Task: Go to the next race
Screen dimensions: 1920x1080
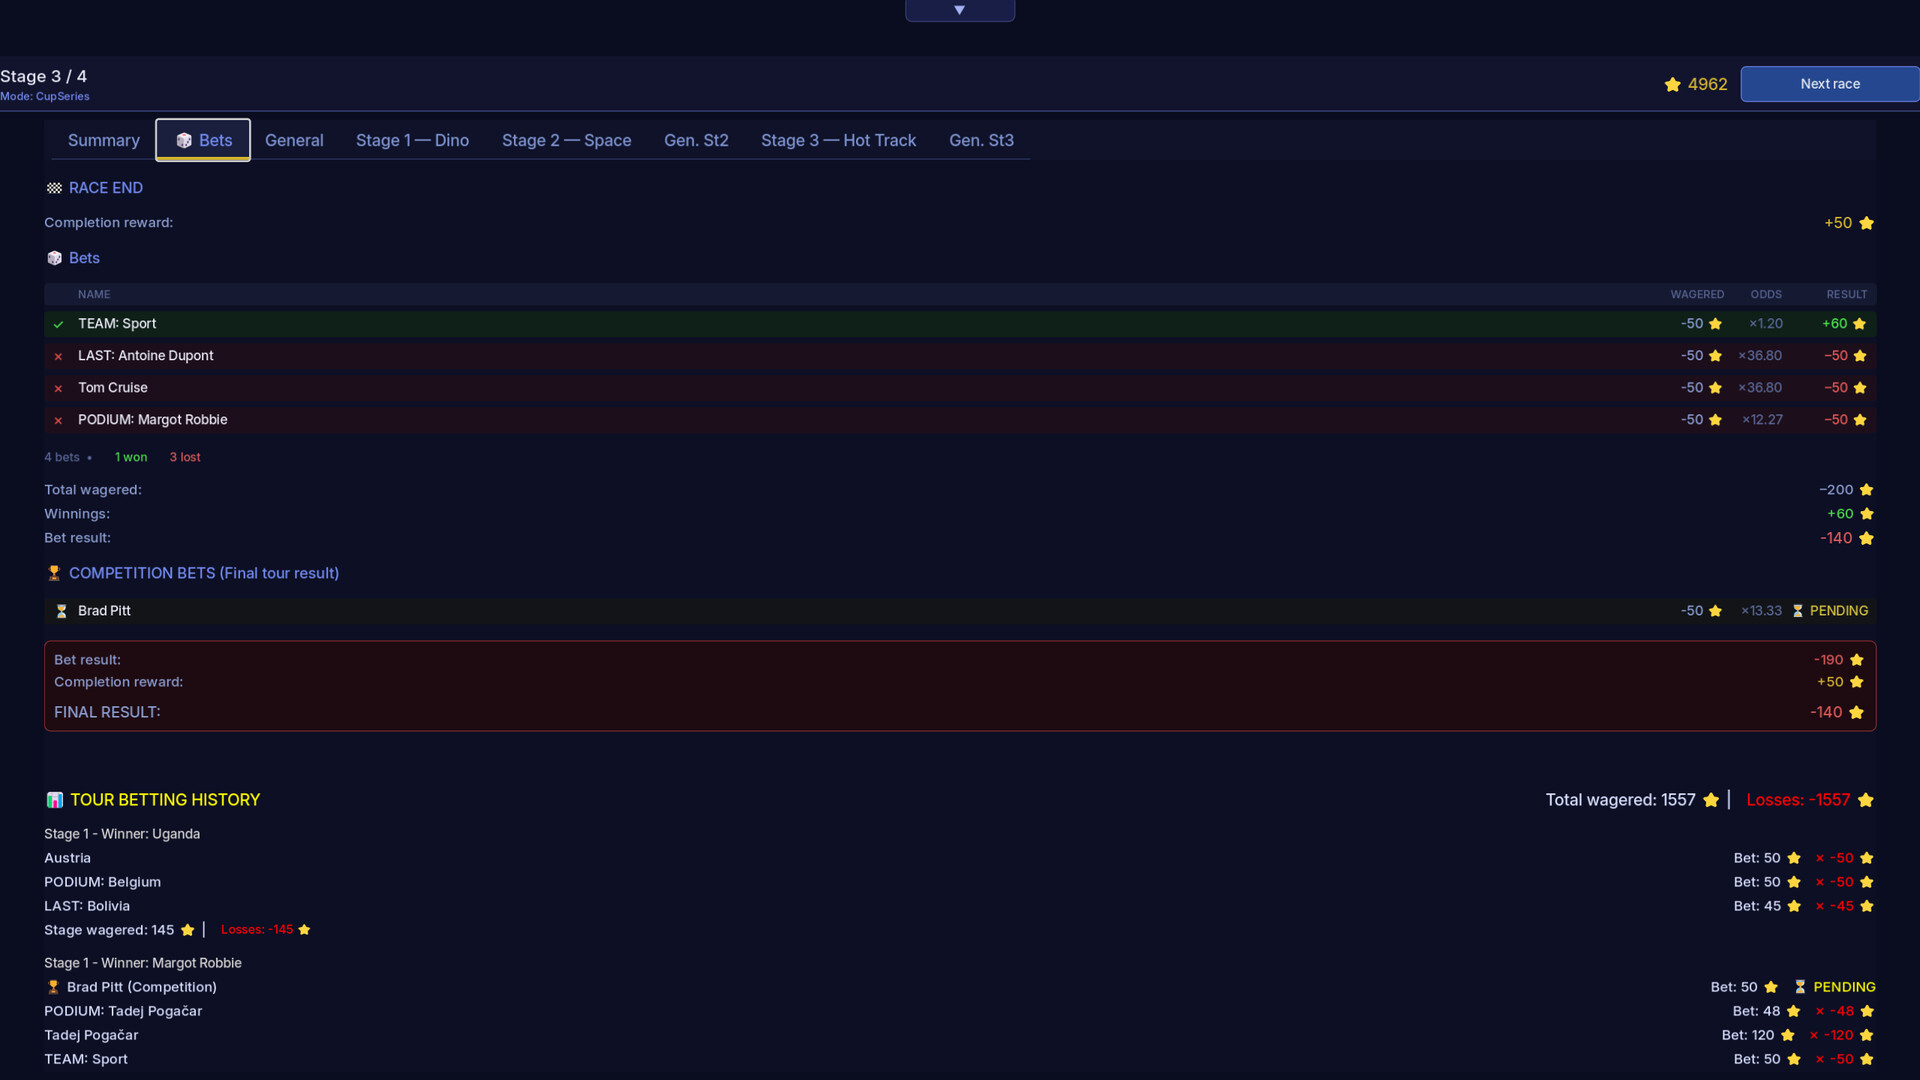Action: coord(1830,84)
